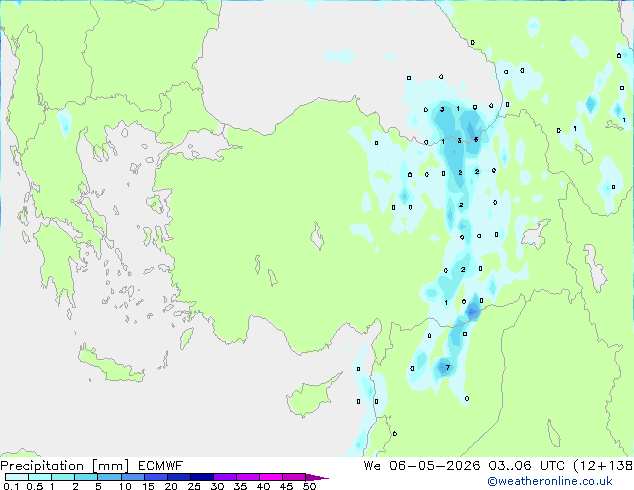Select the 0.1–0.5 mm legend color swatch
This screenshot has width=634, height=490.
pyautogui.click(x=17, y=477)
